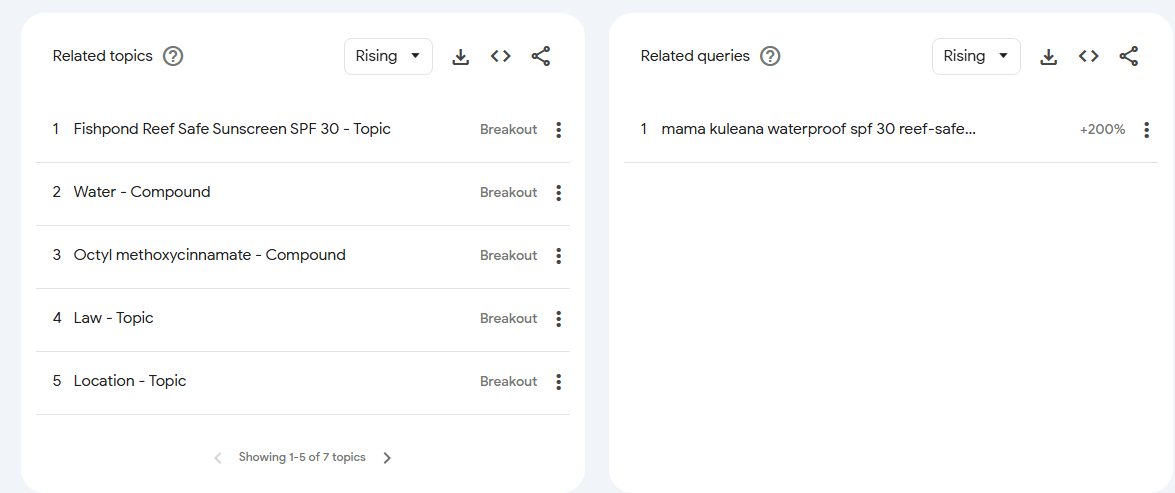The height and width of the screenshot is (493, 1175).
Task: Share the Related queries card
Action: (1129, 57)
